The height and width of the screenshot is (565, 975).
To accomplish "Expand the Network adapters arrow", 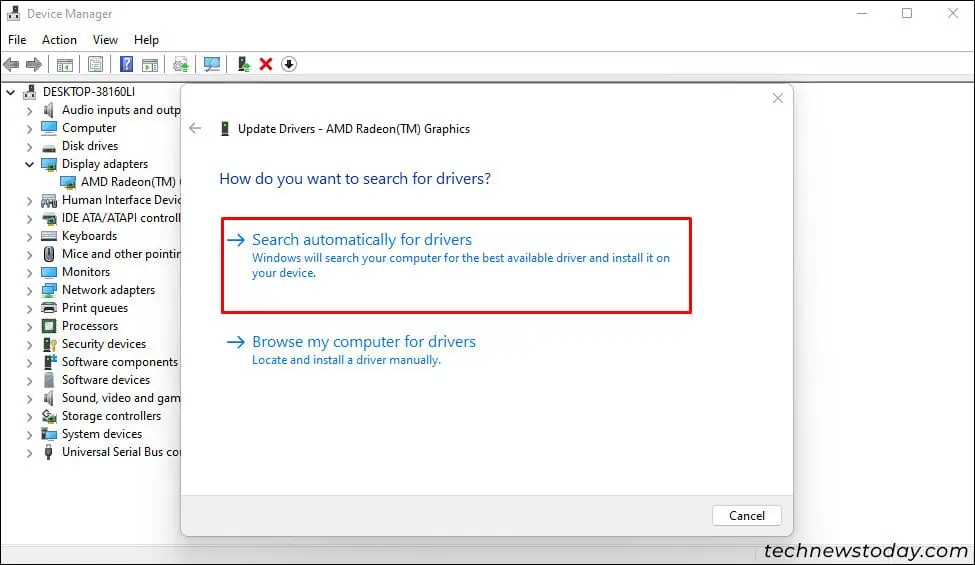I will [29, 291].
